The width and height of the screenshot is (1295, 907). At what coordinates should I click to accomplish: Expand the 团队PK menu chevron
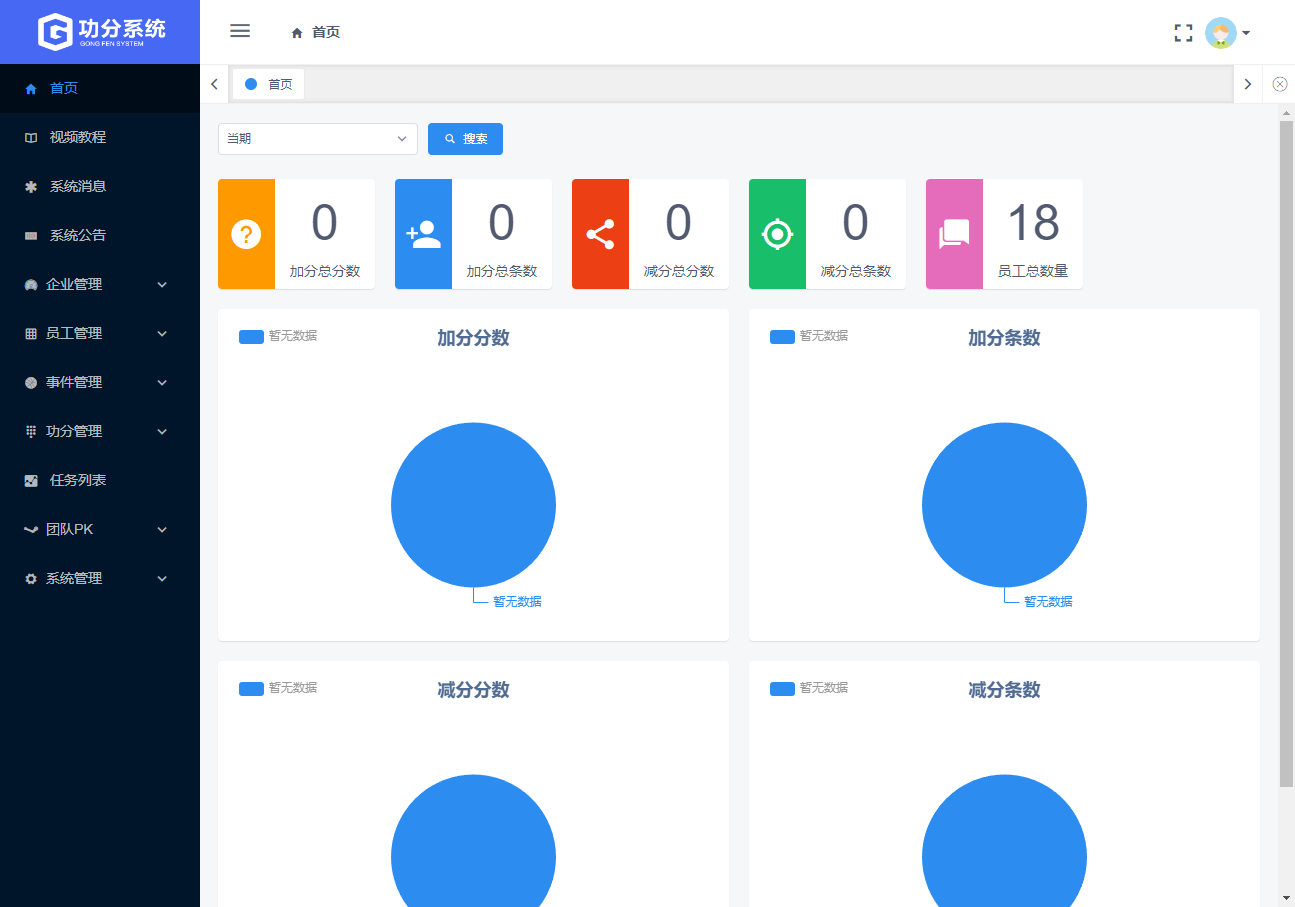(x=162, y=530)
